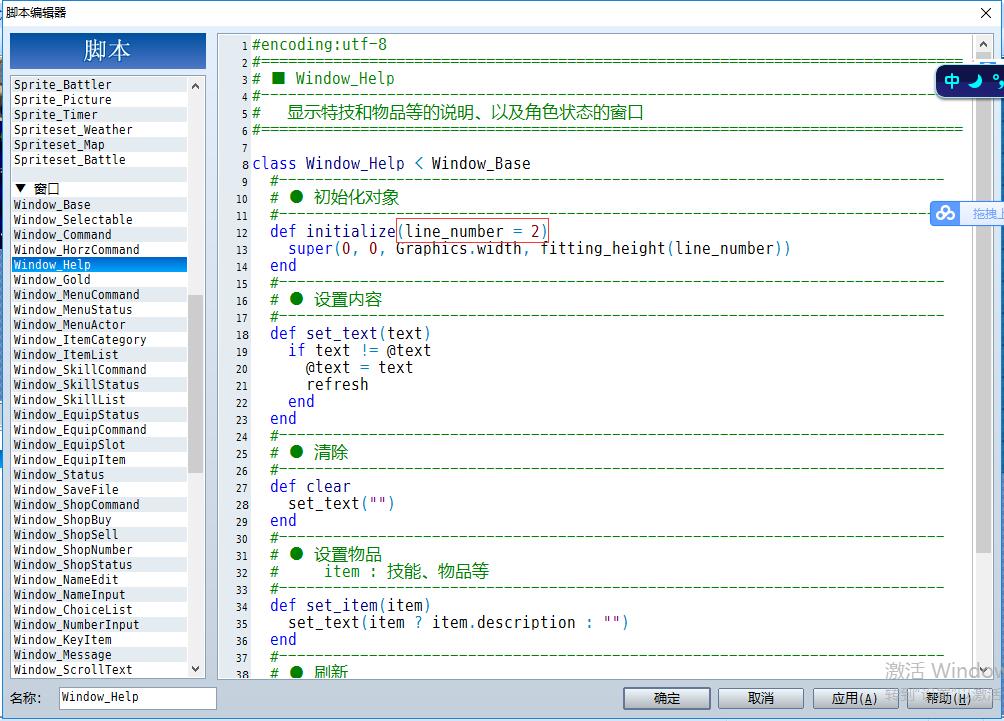Select Window_ShopBuy script

(x=99, y=520)
